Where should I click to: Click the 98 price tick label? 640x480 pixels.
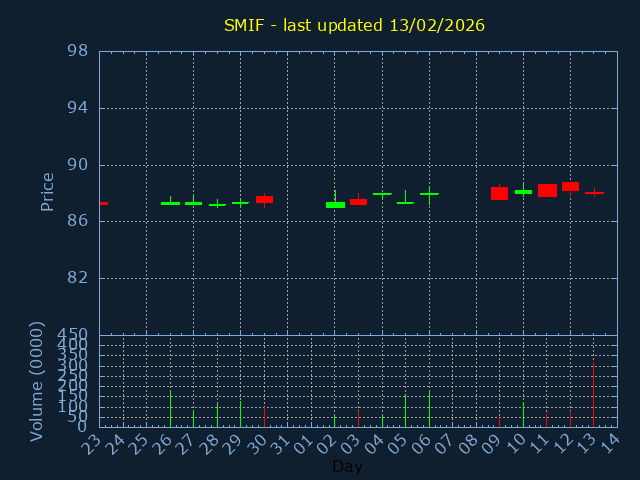tap(78, 51)
